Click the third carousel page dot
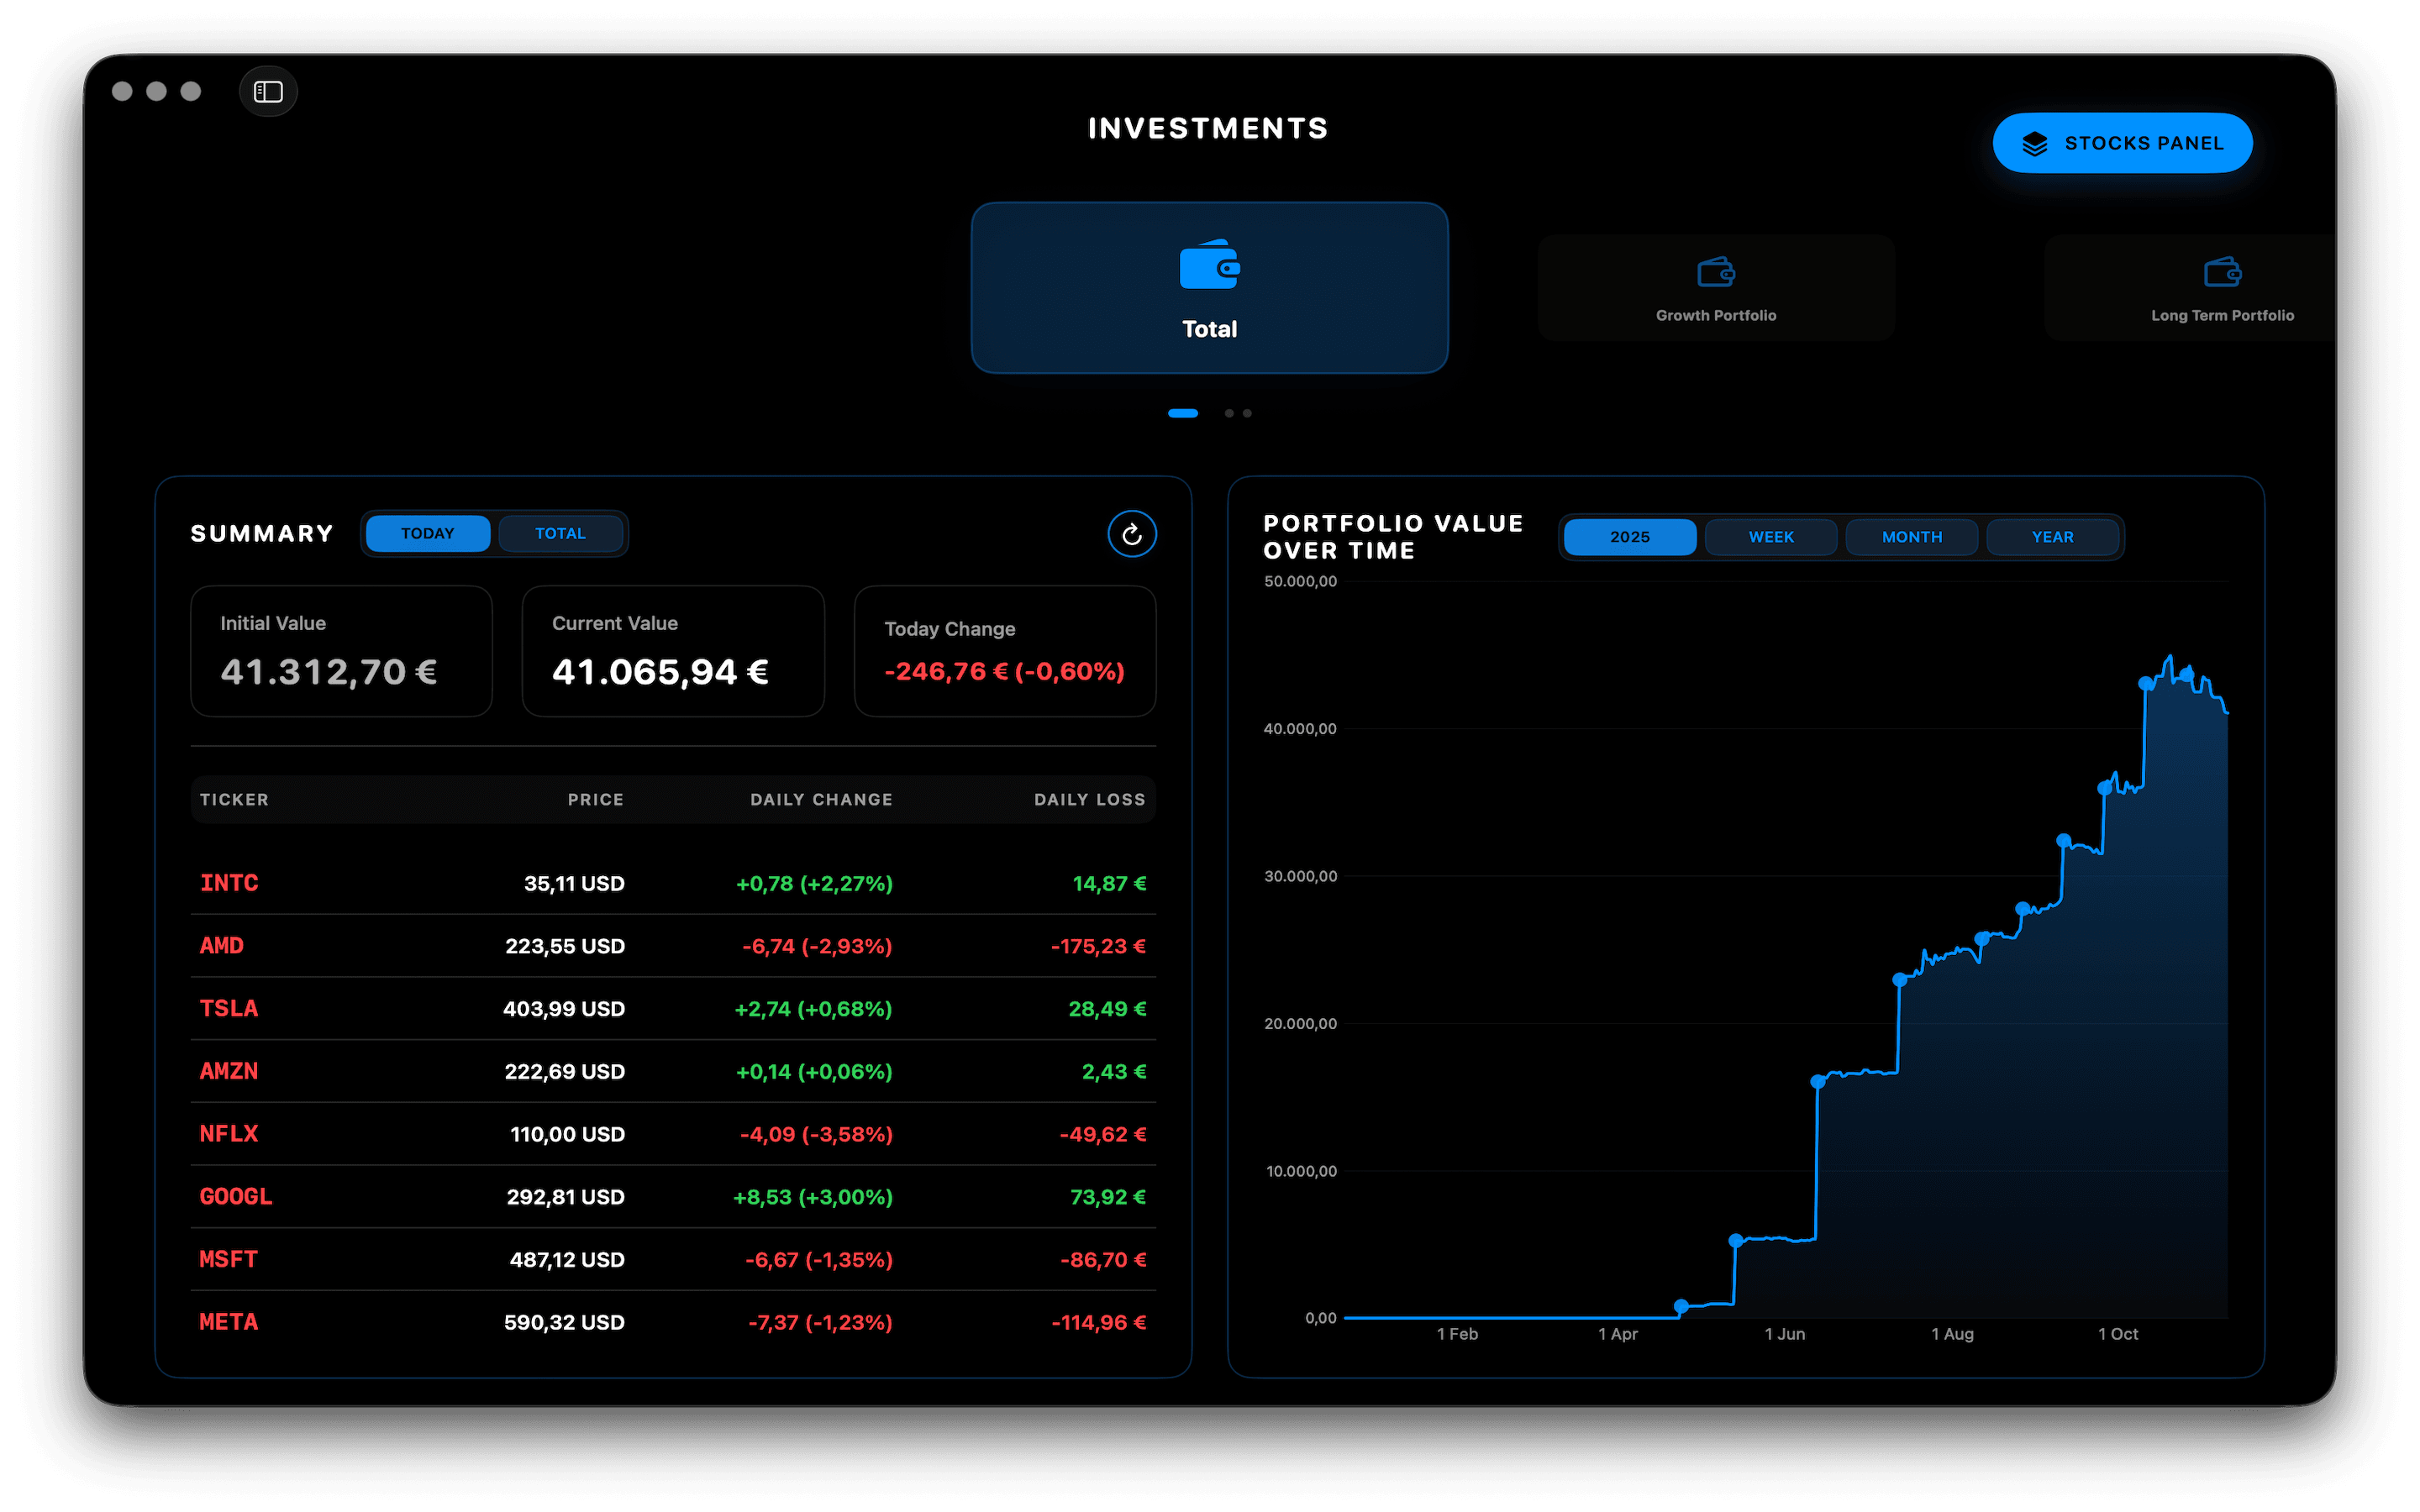The image size is (2420, 1512). pos(1247,413)
